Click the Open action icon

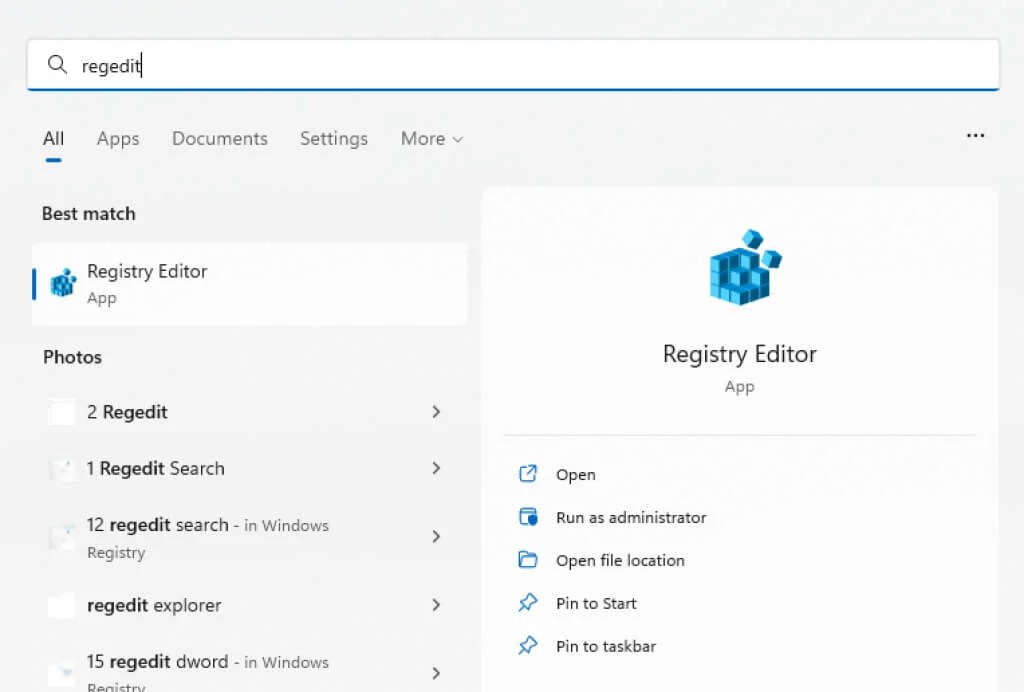[528, 474]
